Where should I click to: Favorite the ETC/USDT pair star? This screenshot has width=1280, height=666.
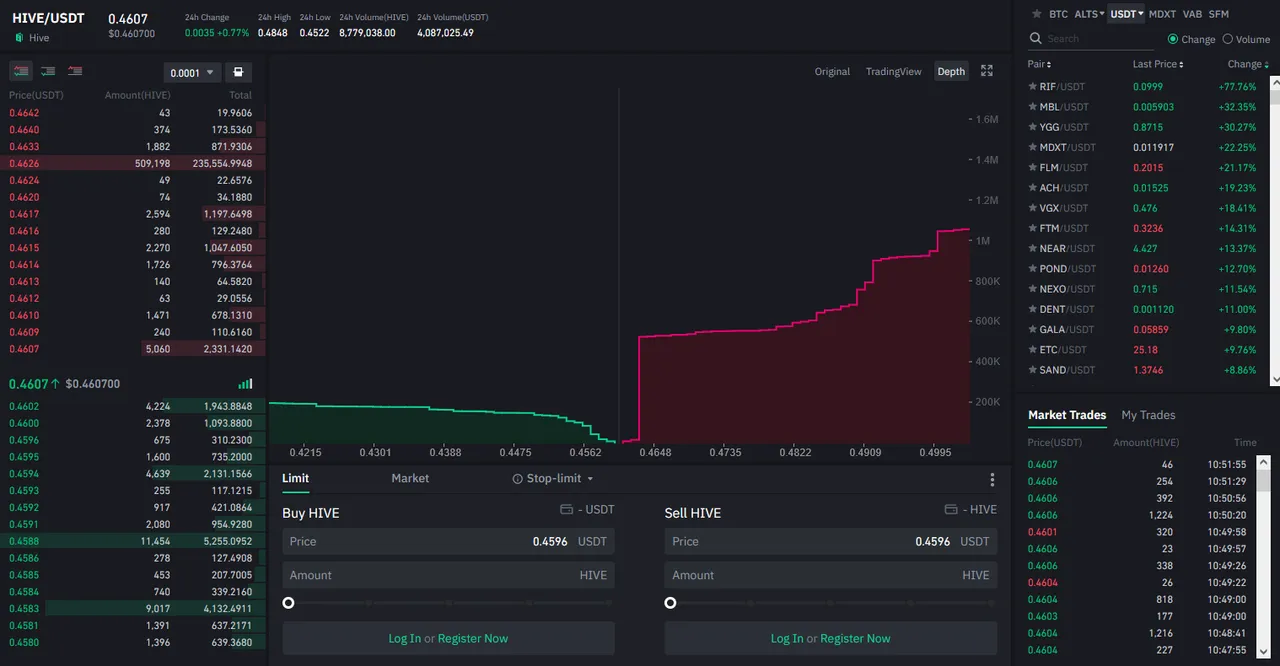pyautogui.click(x=1032, y=350)
